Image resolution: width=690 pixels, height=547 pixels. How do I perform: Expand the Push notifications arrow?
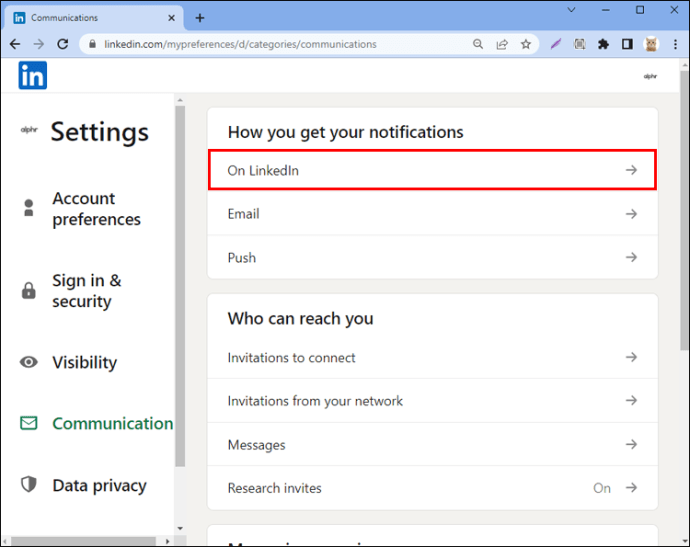631,258
